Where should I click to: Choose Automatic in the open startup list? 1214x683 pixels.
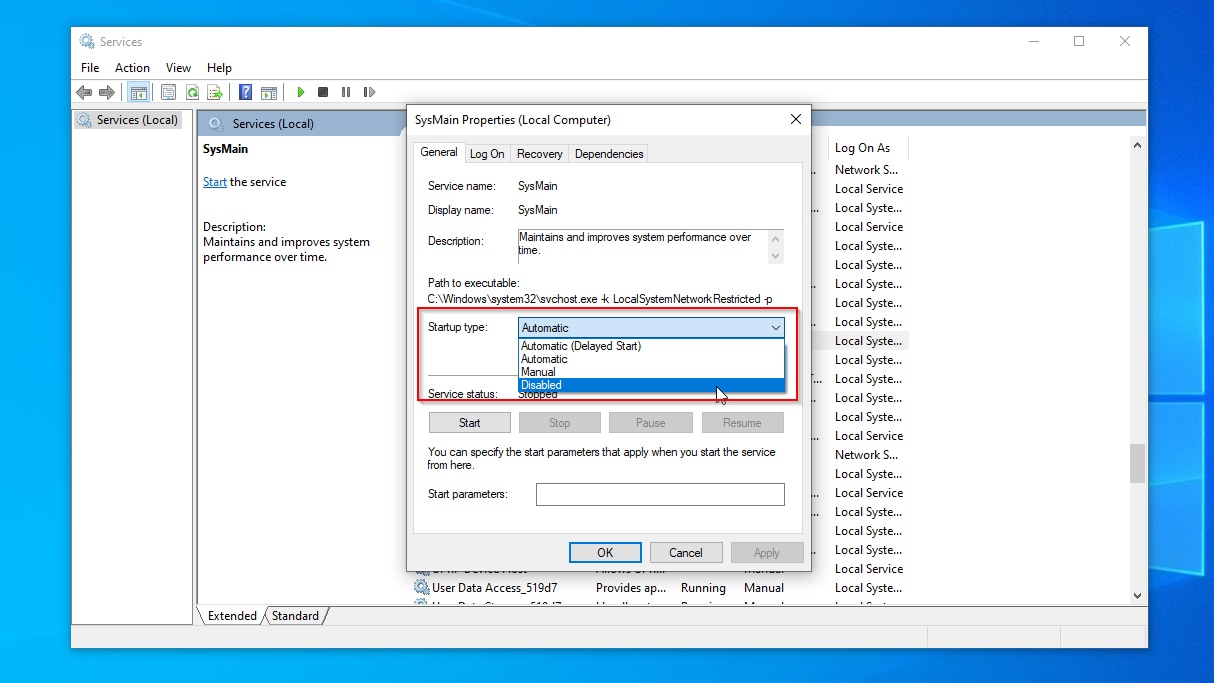click(651, 359)
